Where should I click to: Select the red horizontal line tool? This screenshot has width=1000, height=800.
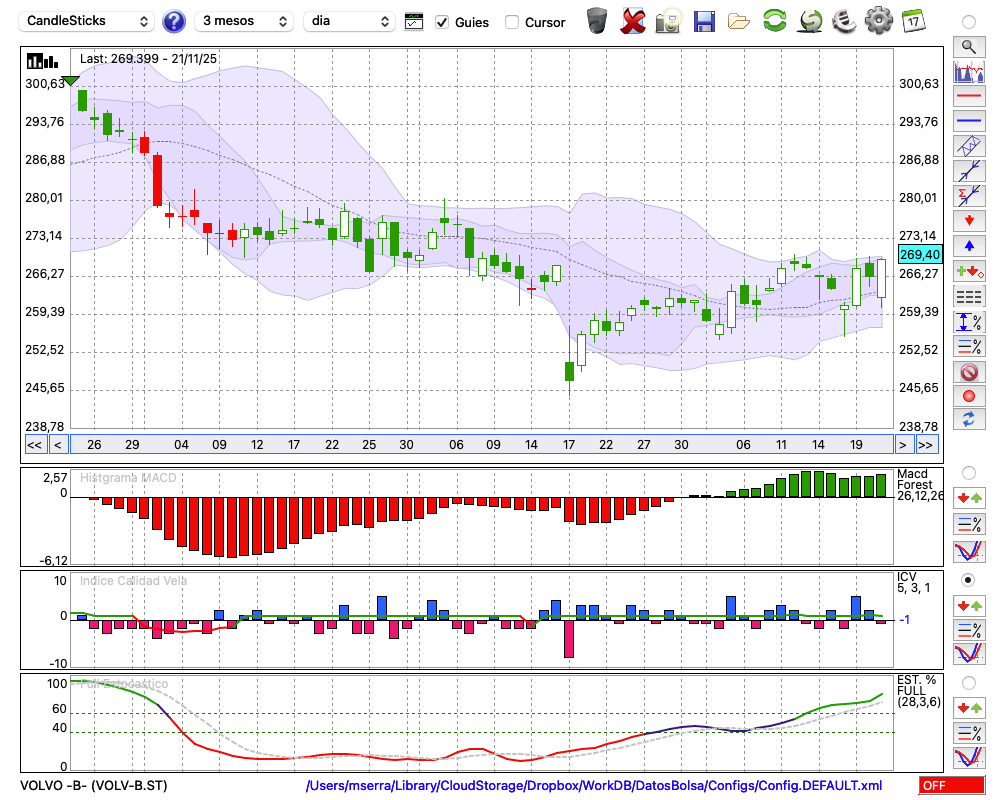coord(968,96)
